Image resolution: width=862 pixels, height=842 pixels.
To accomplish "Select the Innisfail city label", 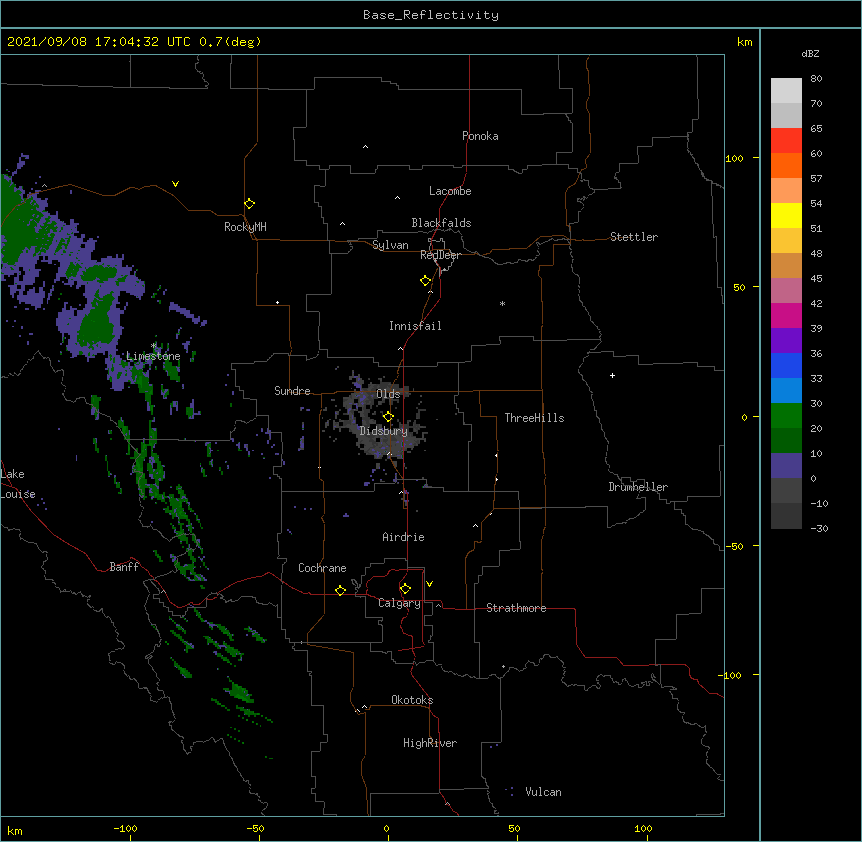I will click(x=415, y=326).
